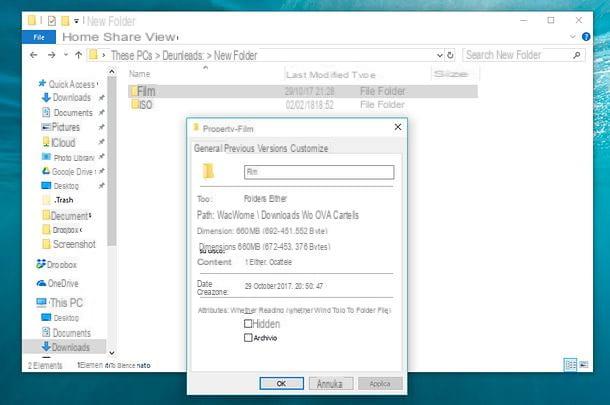
Task: Switch to the General properties tab
Action: [208, 148]
